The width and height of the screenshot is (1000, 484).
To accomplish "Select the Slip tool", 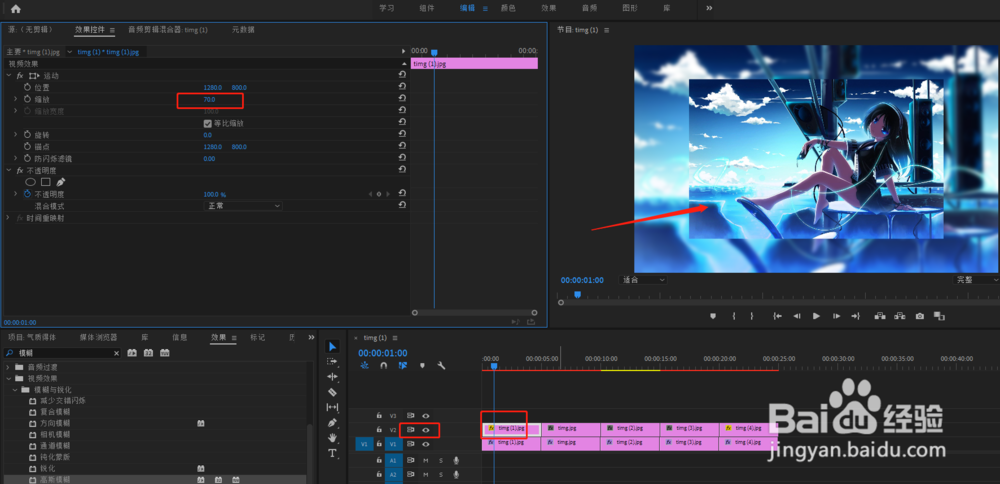I will point(332,407).
